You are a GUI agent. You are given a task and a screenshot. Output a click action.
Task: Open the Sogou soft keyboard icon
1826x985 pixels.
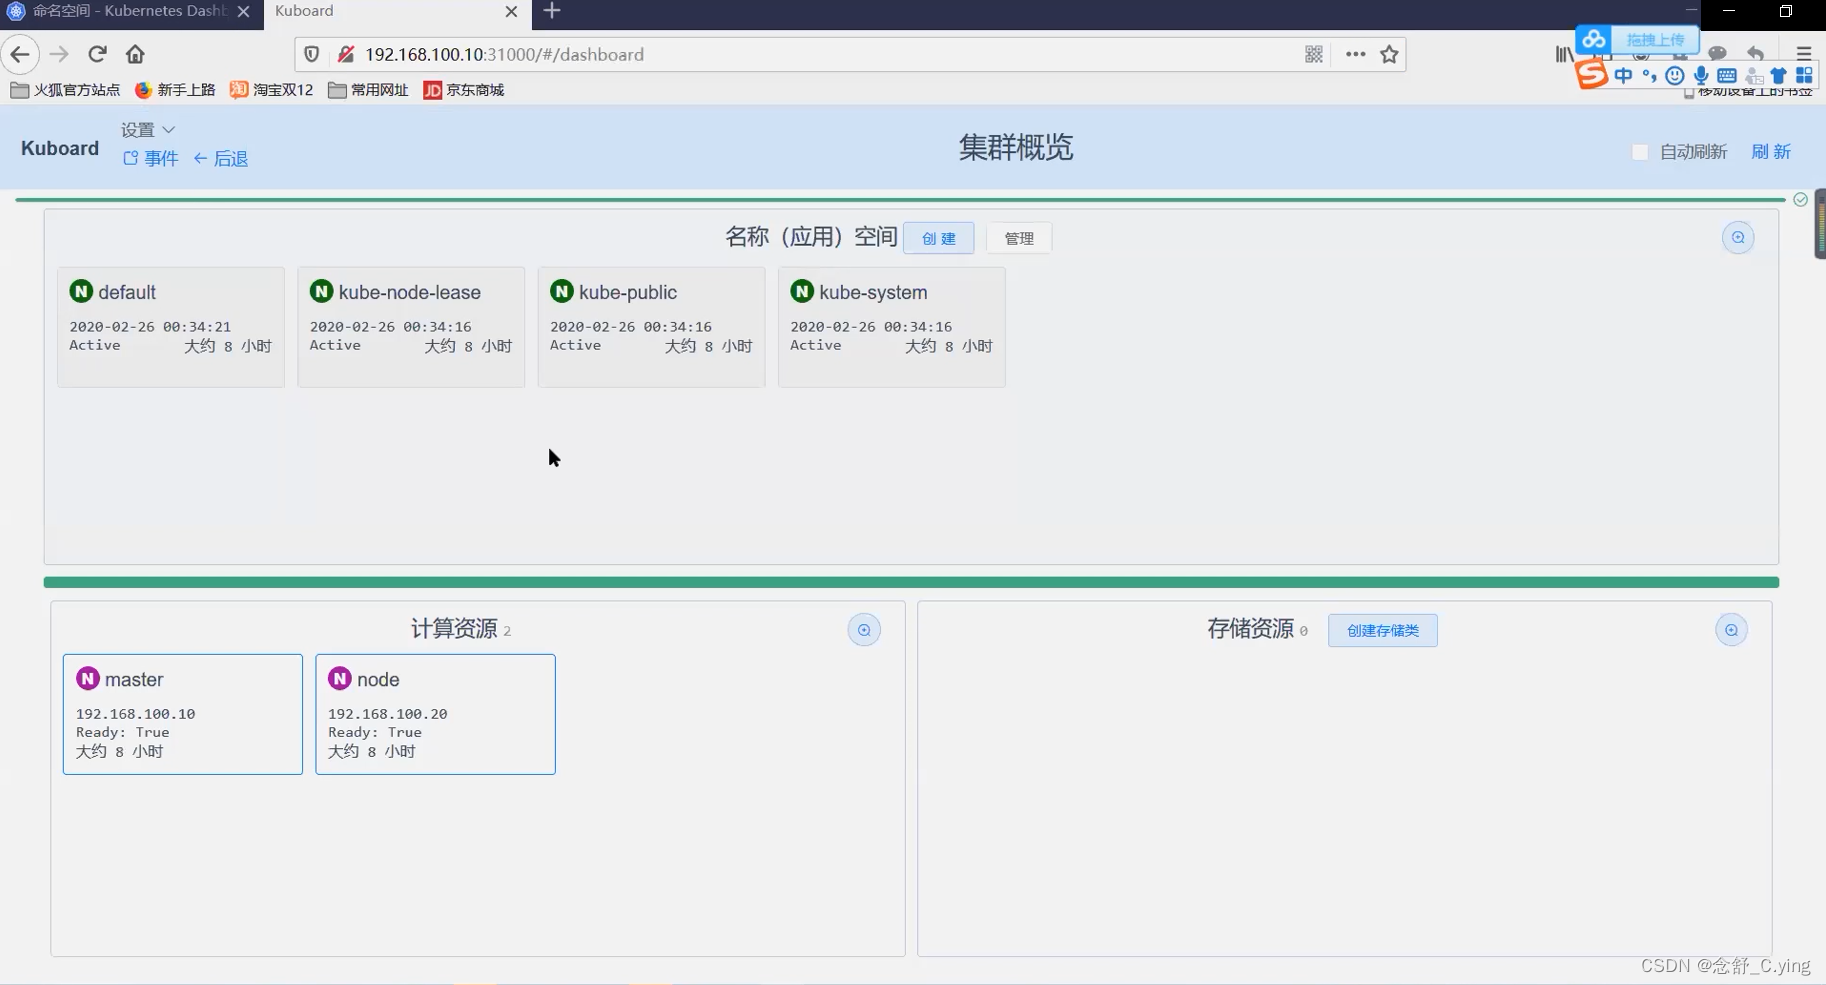[1728, 75]
